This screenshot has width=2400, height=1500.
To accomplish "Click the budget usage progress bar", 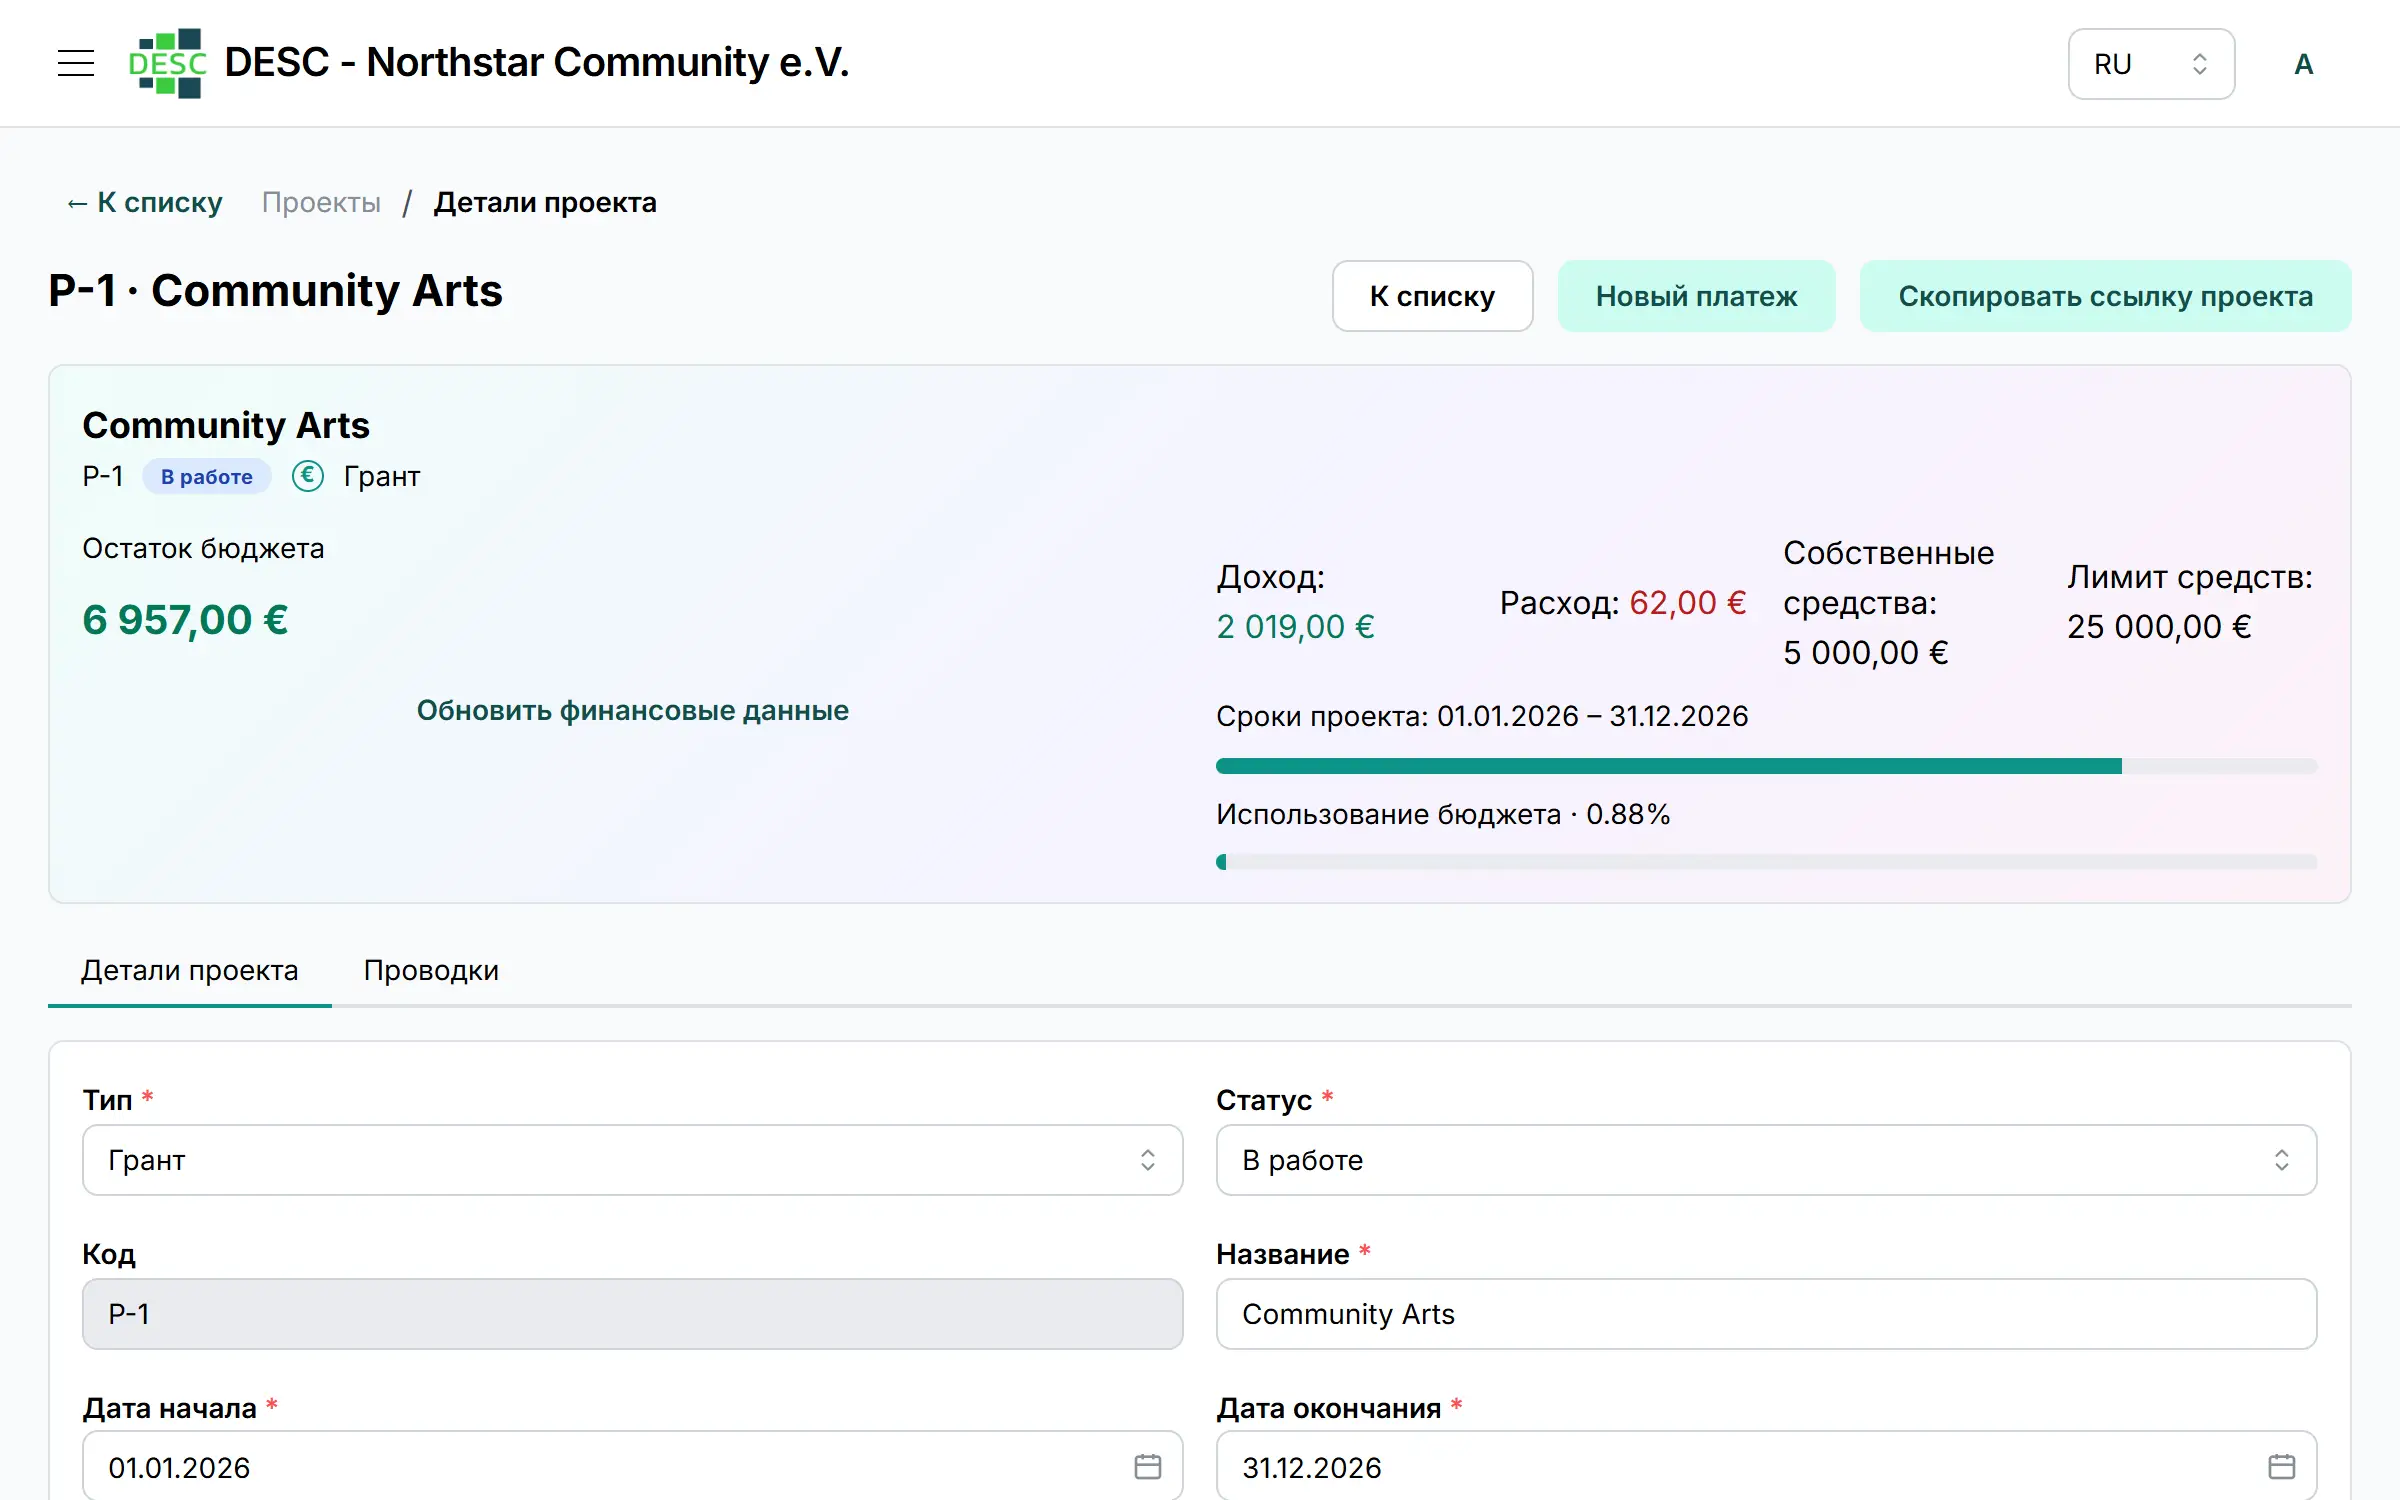I will pyautogui.click(x=1766, y=862).
